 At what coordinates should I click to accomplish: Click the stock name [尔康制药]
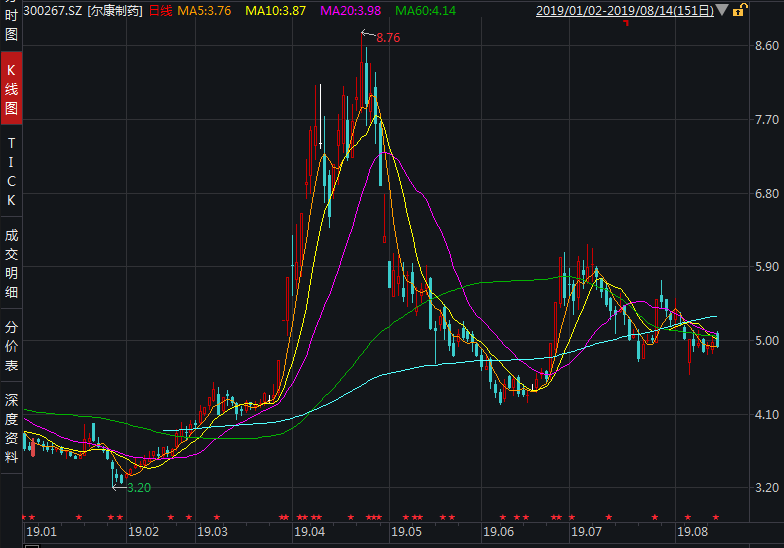tap(115, 10)
